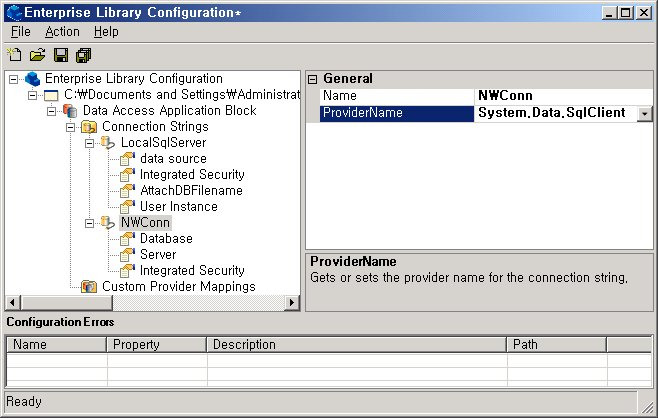Click the Connection Strings folder icon

pyautogui.click(x=89, y=127)
